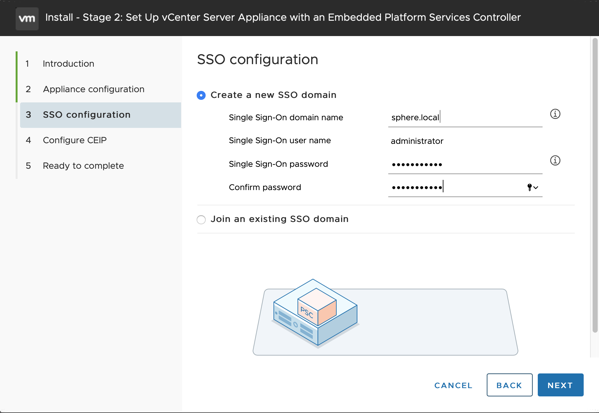The image size is (599, 413).
Task: Click the vertical scrollbar on the right
Action: (x=595, y=185)
